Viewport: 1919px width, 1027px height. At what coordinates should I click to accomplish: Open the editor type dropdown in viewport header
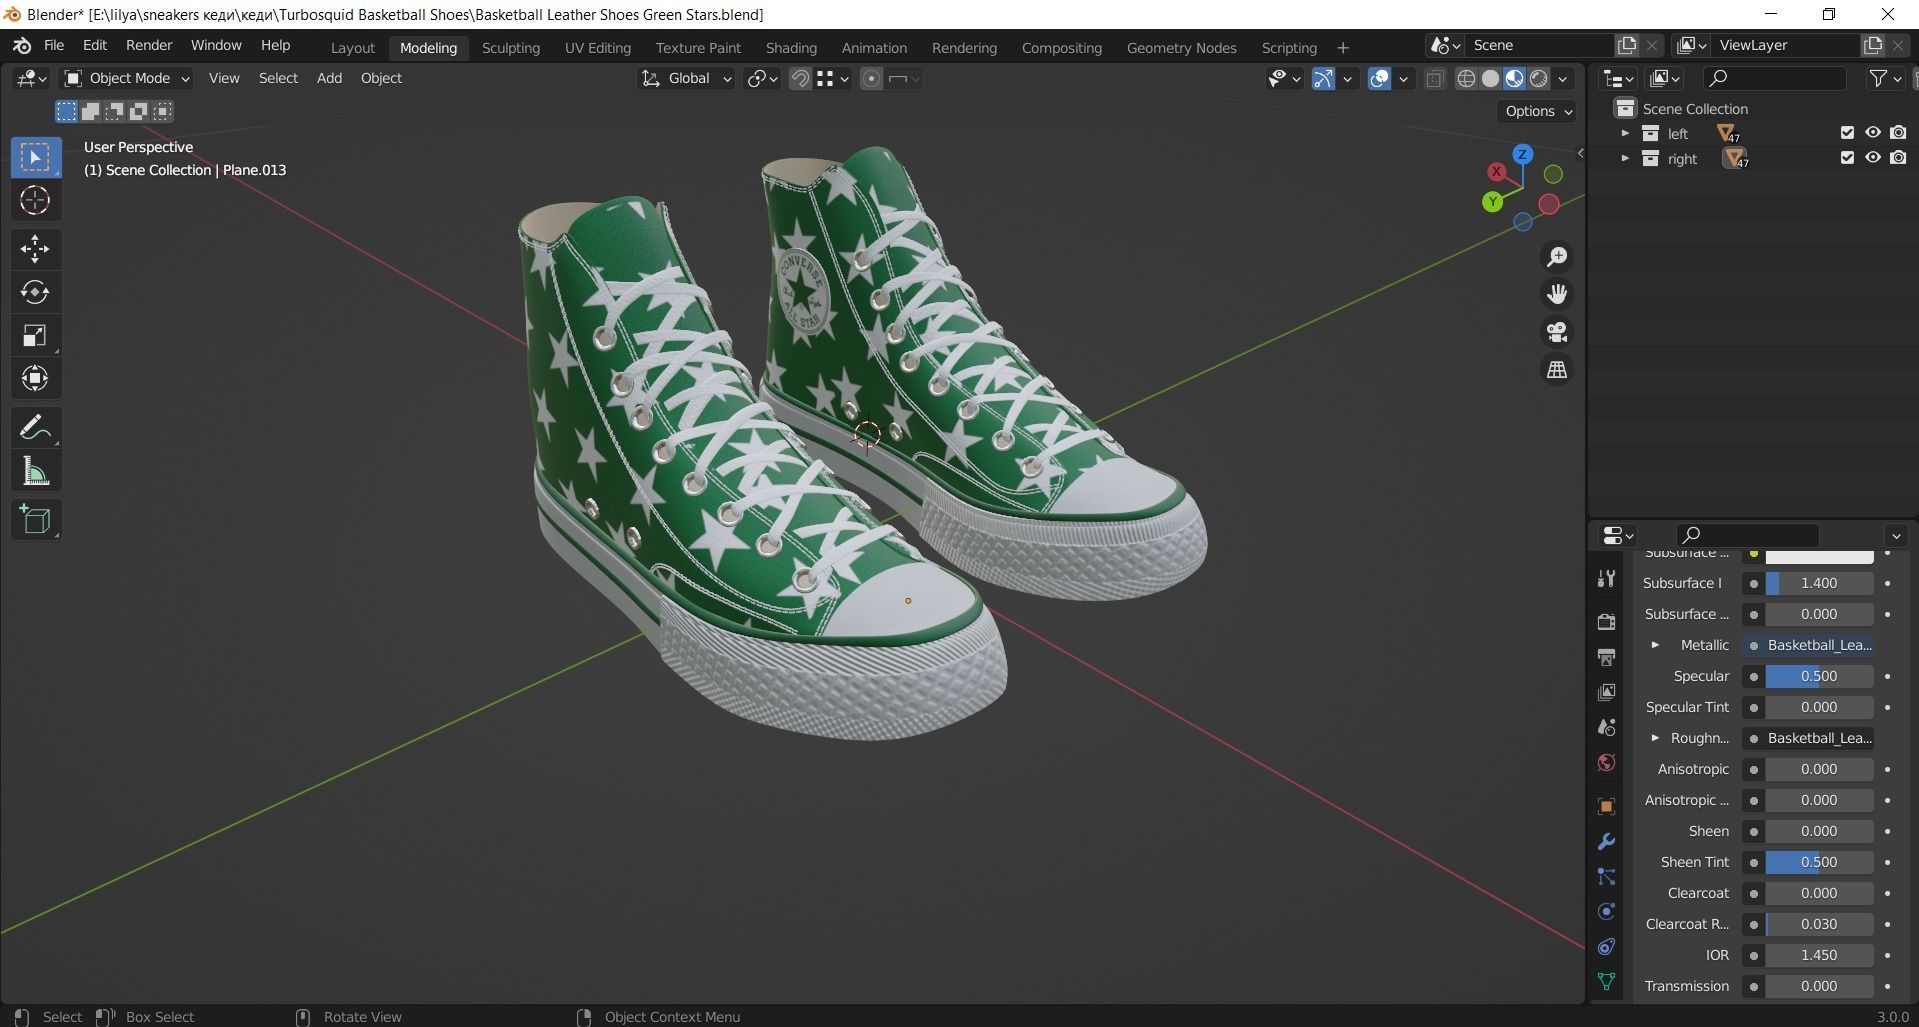31,78
